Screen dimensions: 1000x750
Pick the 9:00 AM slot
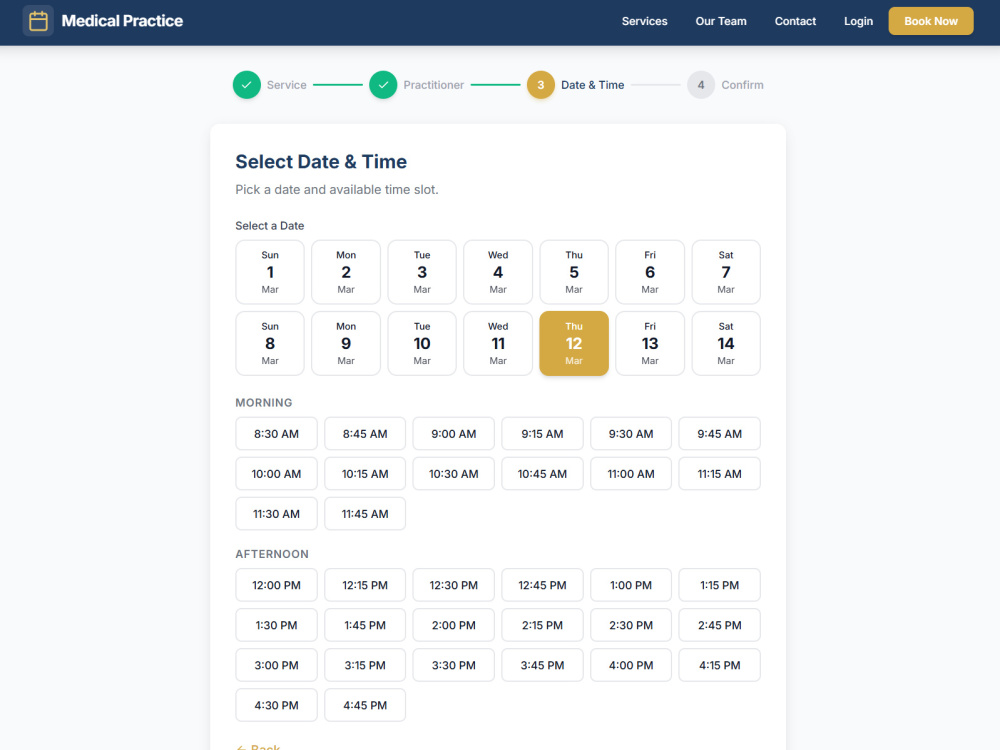click(453, 434)
